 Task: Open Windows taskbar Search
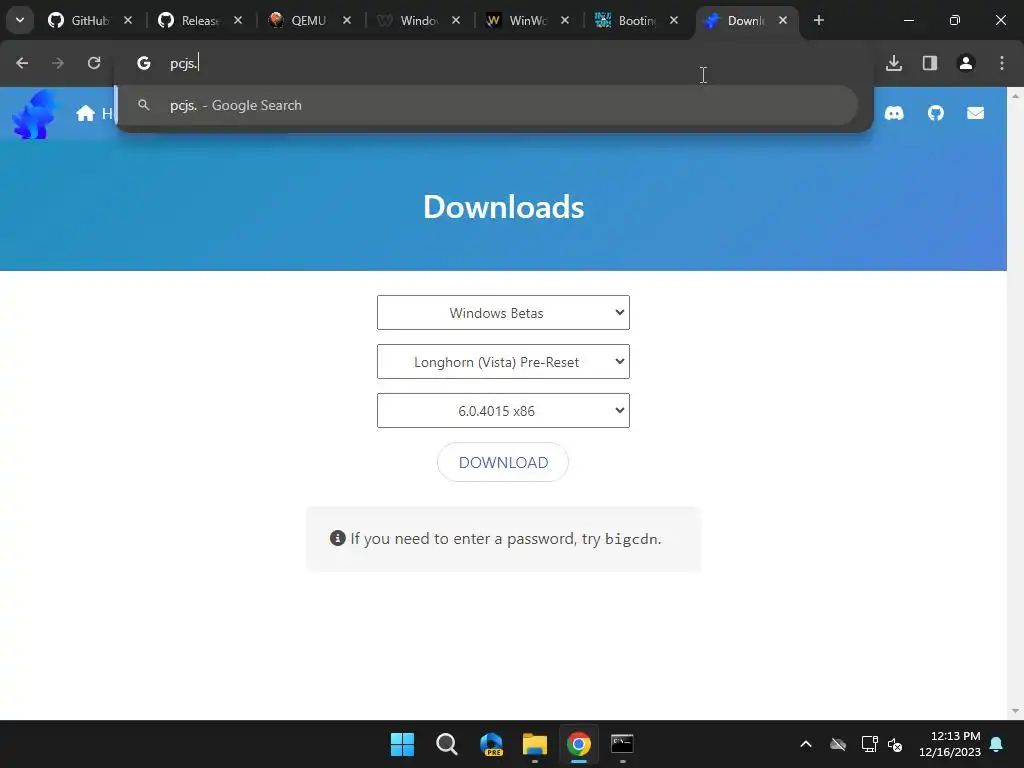[x=447, y=744]
